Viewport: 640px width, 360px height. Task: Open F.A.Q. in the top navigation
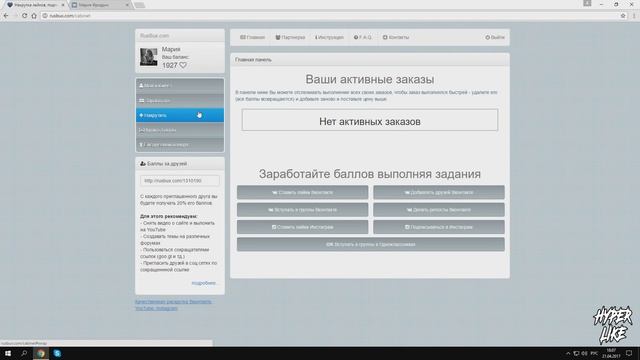coord(362,37)
